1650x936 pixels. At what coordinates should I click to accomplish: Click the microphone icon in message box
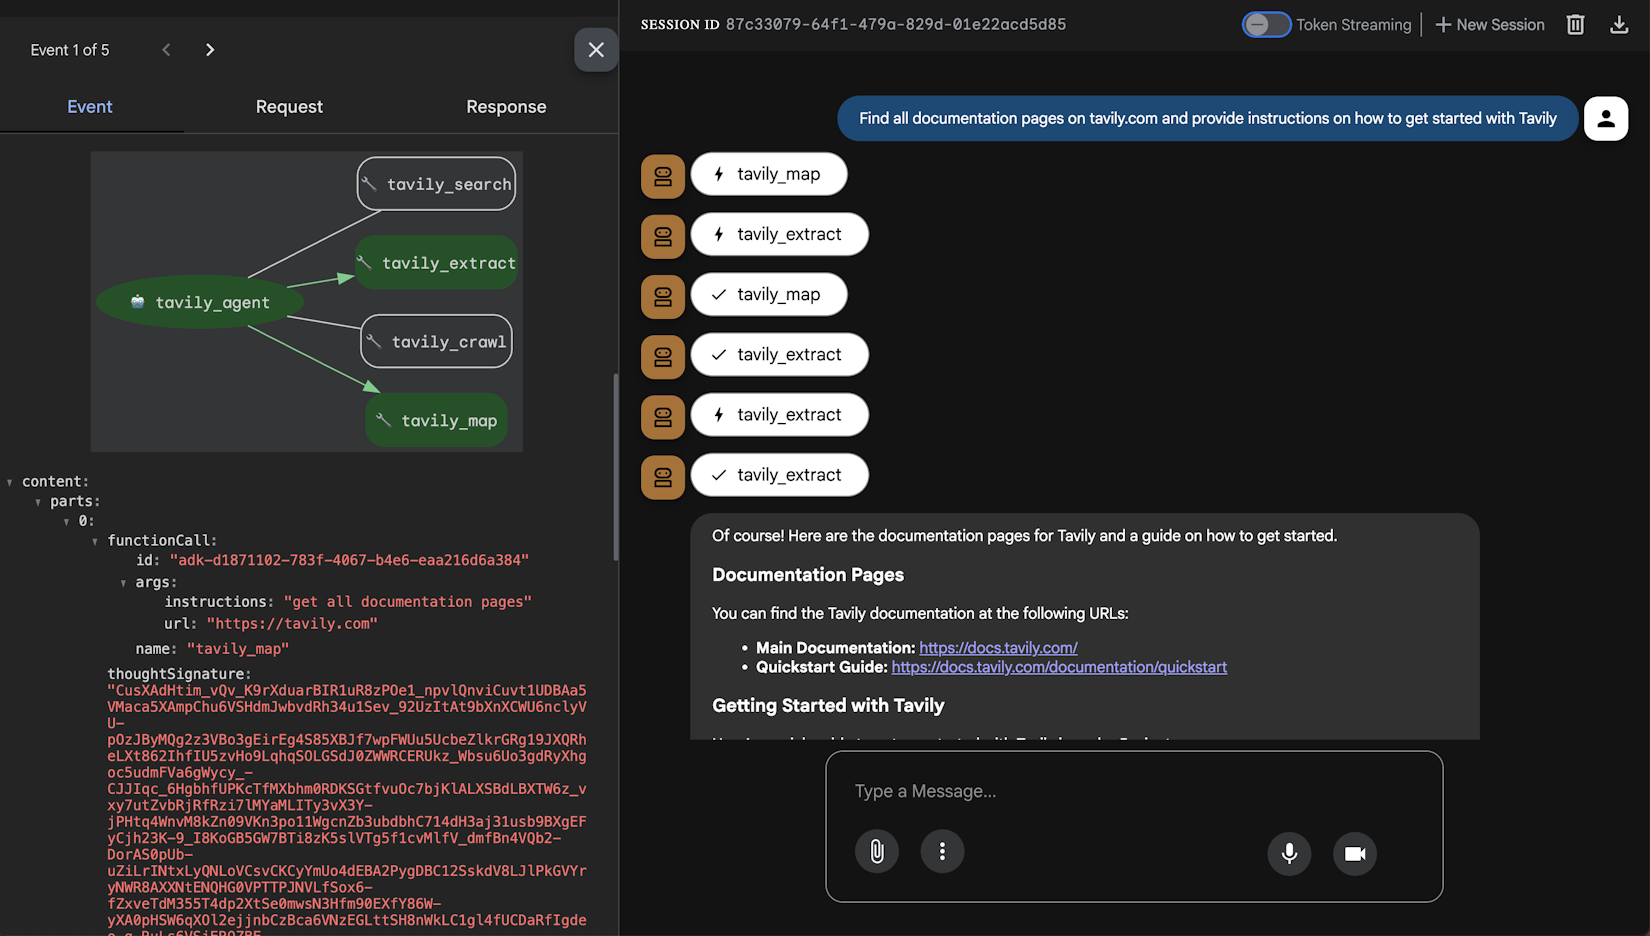(1289, 854)
